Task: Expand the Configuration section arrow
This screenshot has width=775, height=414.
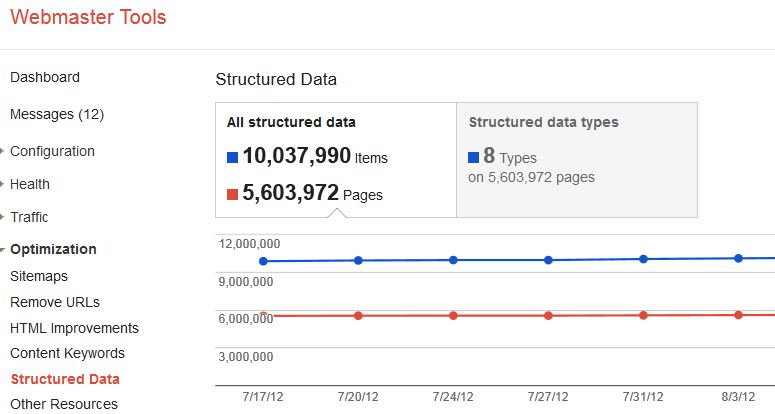Action: [x=4, y=152]
